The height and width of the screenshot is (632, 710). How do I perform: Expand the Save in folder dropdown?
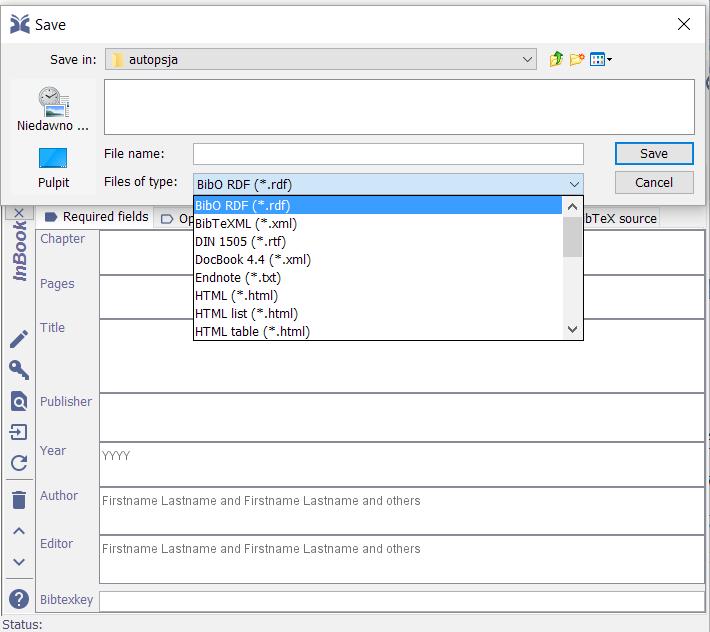(527, 59)
